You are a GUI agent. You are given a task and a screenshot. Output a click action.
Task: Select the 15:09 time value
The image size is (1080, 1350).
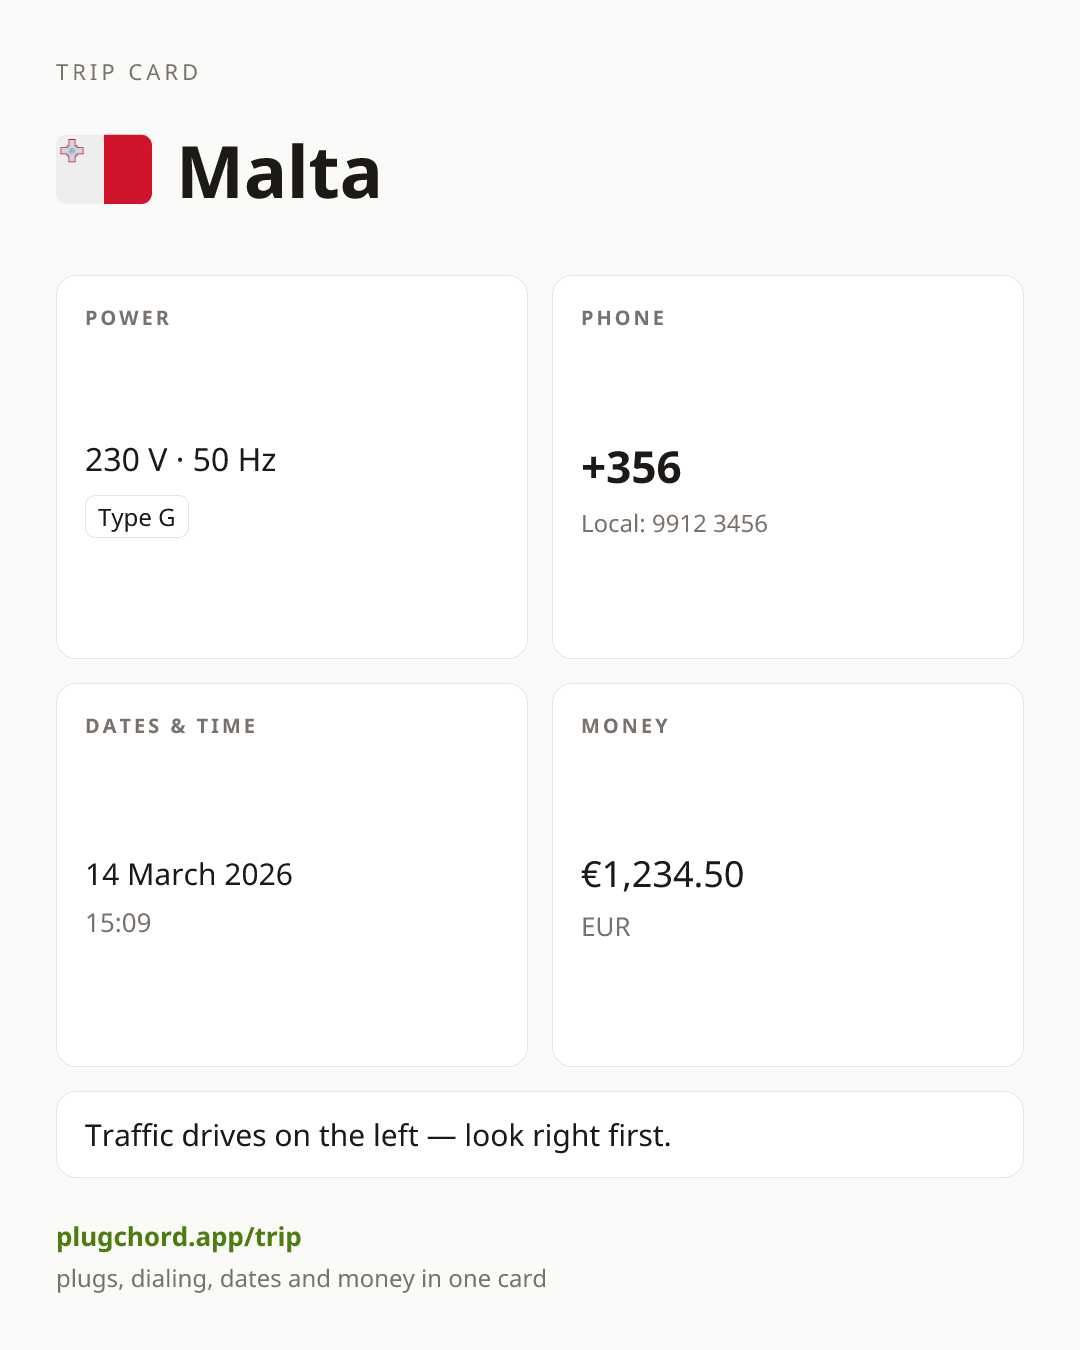(x=118, y=923)
